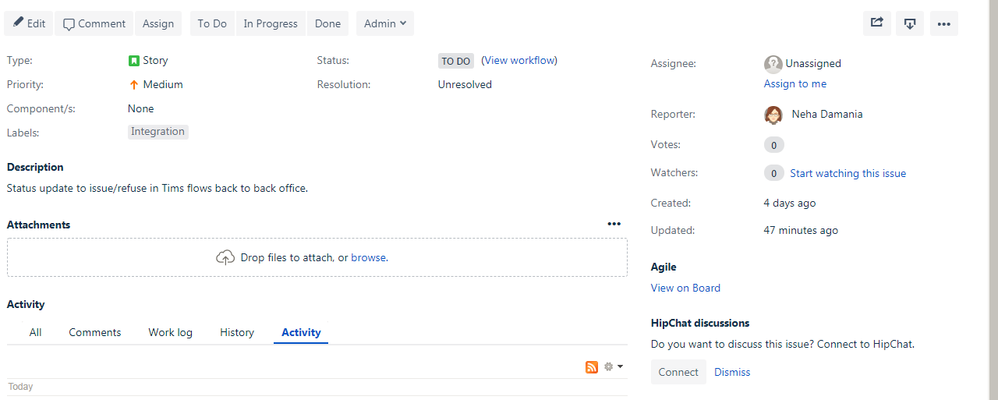Click the TO DO status badge
The width and height of the screenshot is (998, 400).
point(456,61)
